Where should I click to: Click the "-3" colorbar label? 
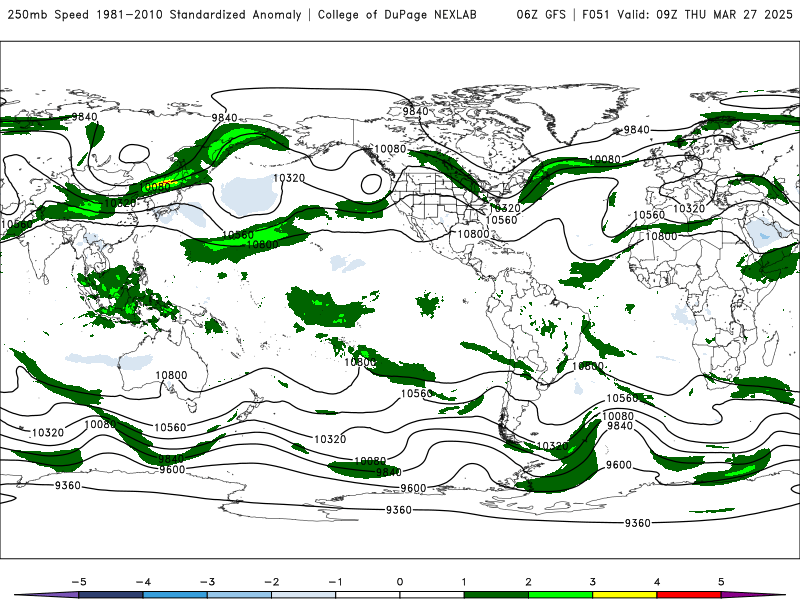(207, 582)
